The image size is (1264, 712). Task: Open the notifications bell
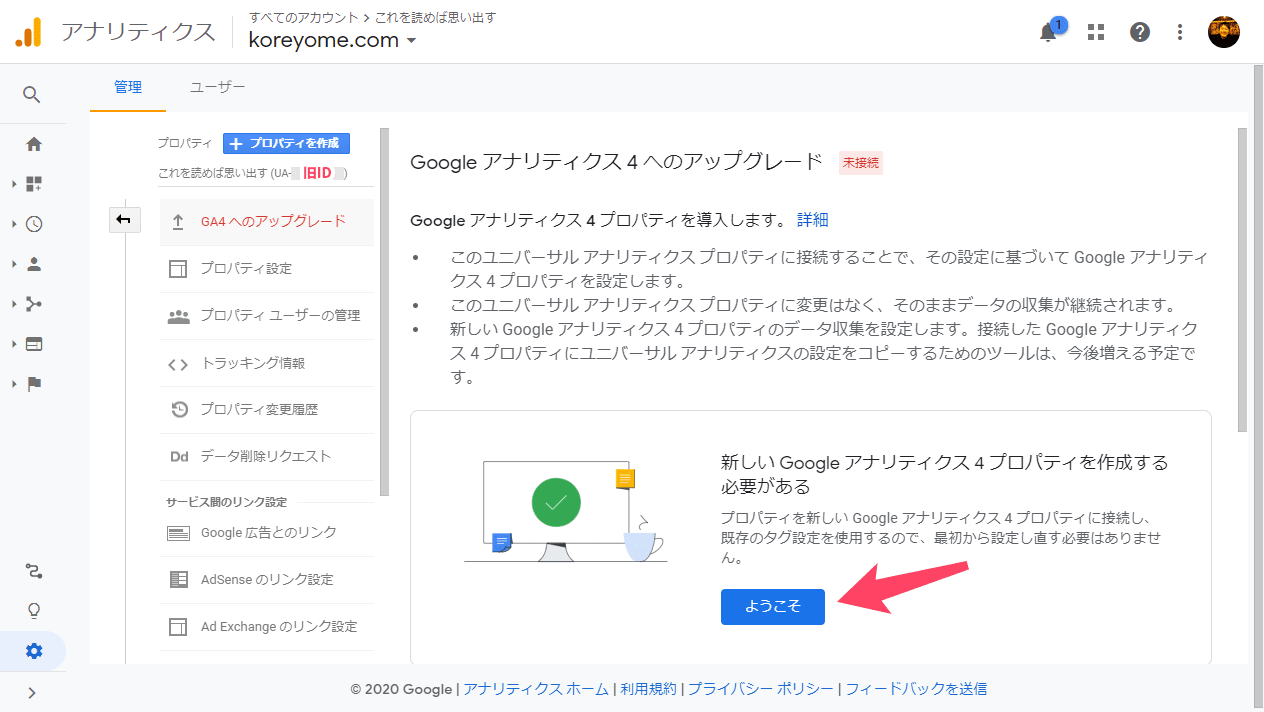1048,32
